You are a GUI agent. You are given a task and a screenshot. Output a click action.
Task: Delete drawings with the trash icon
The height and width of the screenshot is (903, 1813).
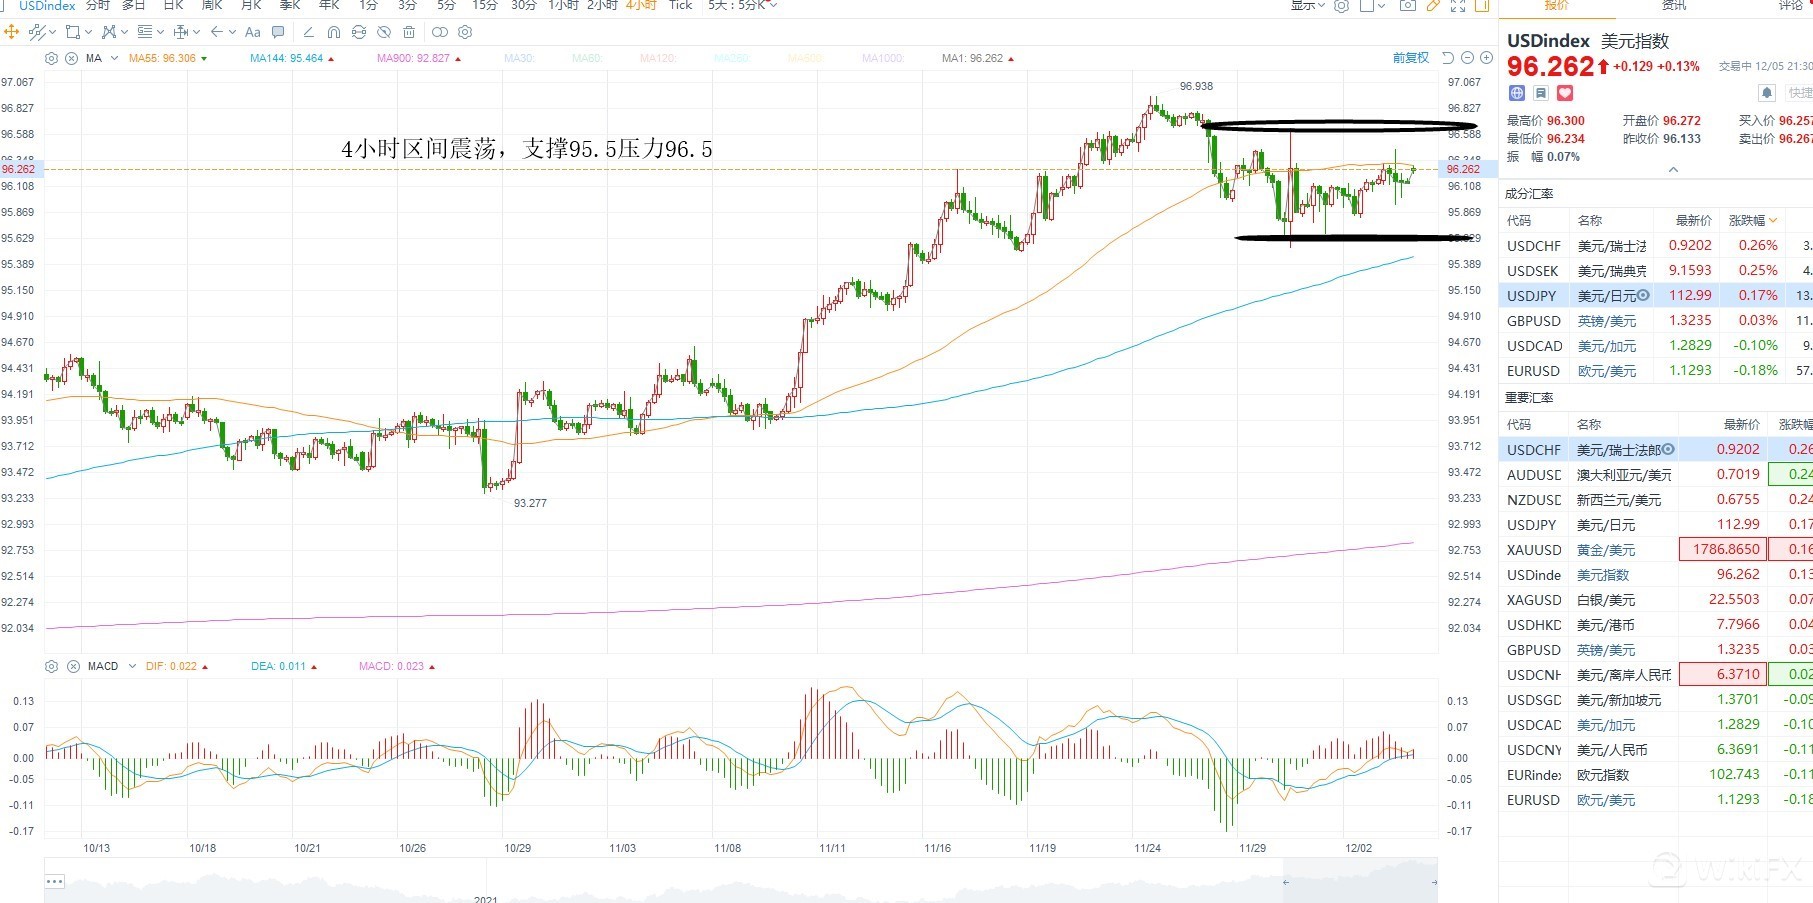[408, 32]
